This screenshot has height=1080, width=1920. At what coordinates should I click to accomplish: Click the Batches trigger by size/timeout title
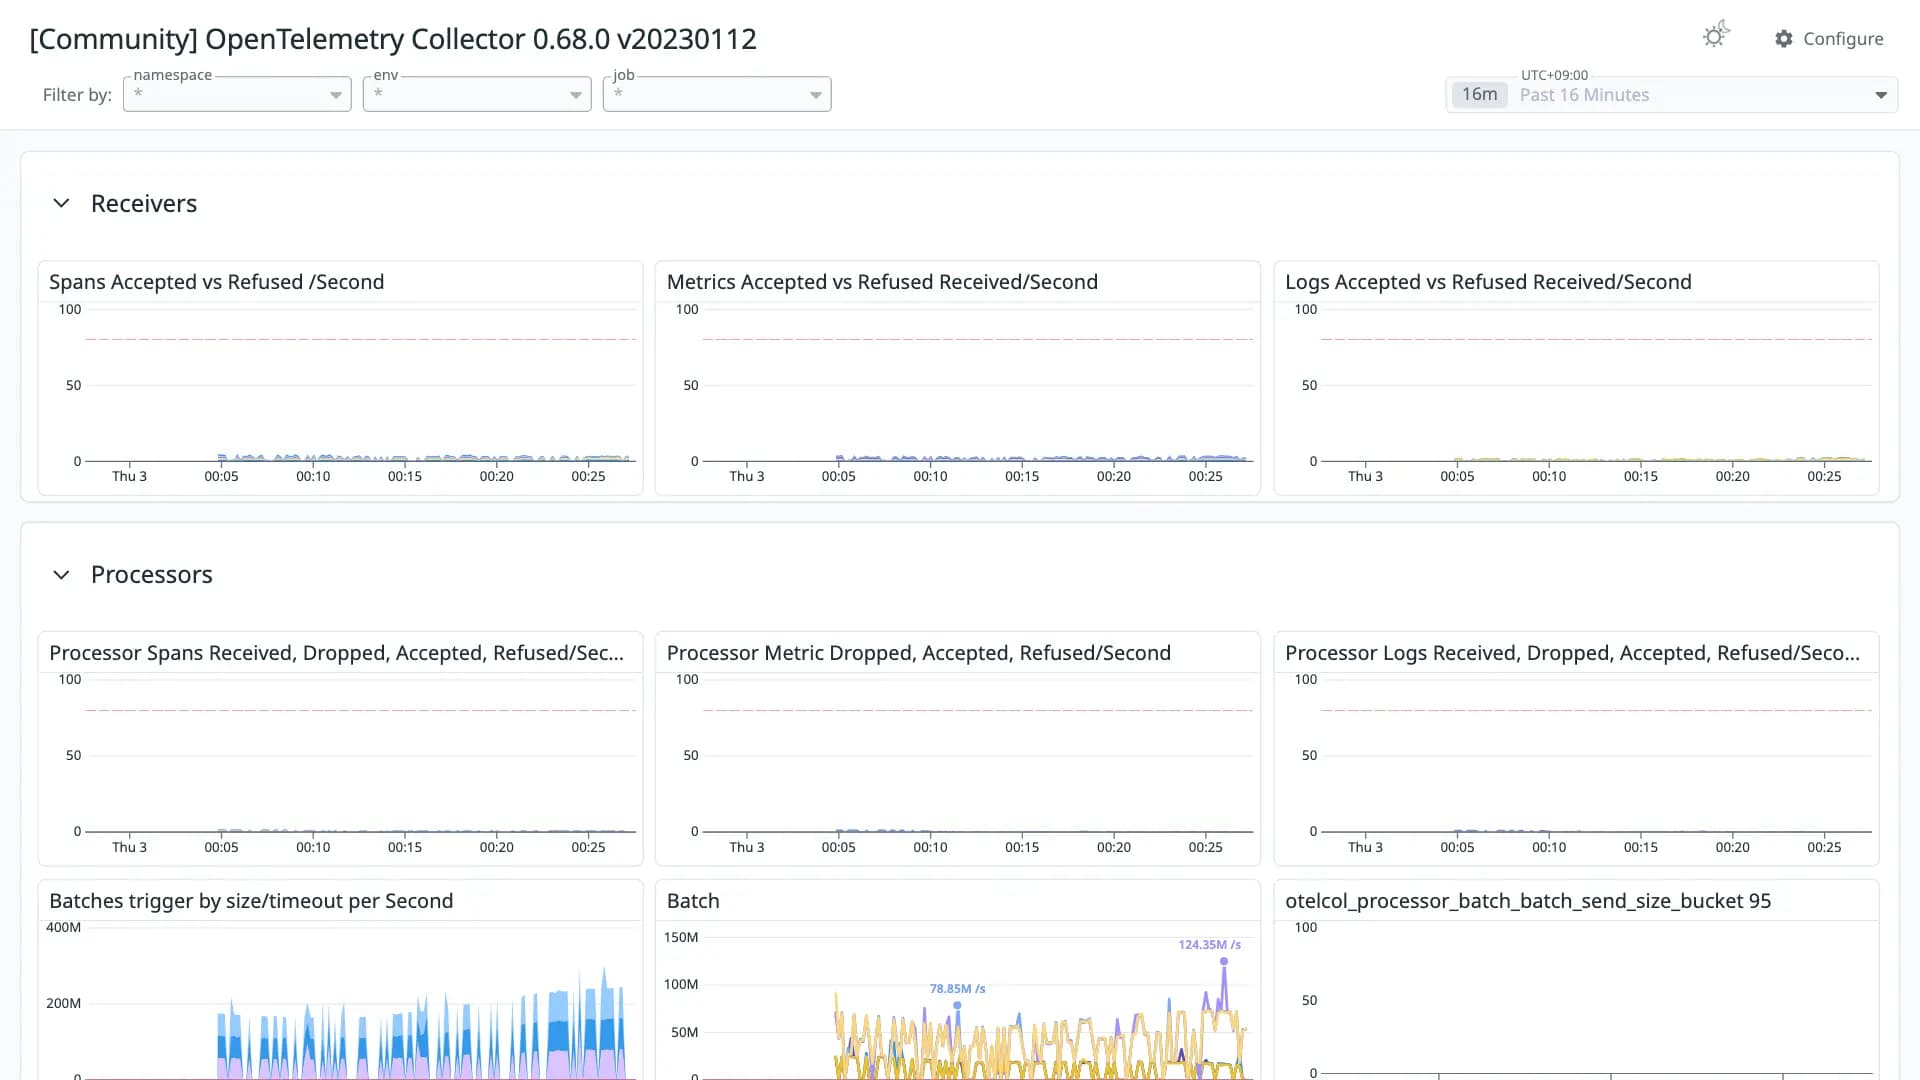pyautogui.click(x=251, y=901)
